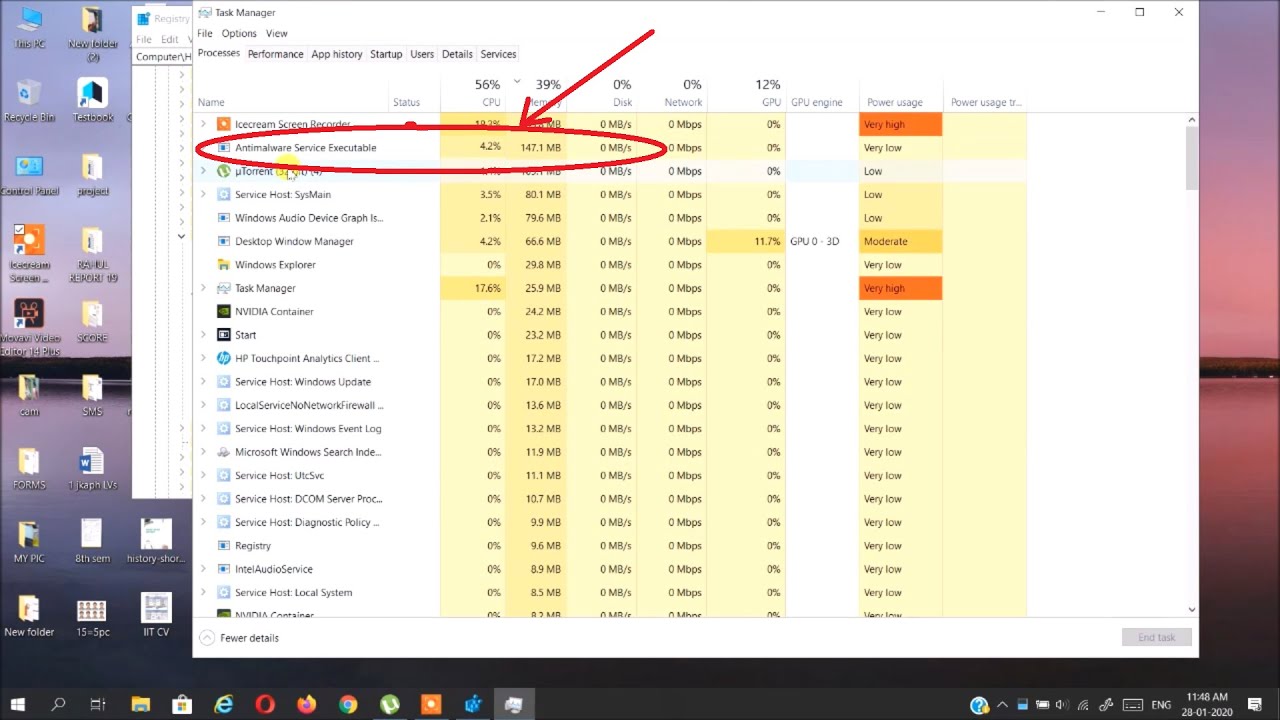
Task: Open the Edit menu in Registry window
Action: (x=169, y=39)
